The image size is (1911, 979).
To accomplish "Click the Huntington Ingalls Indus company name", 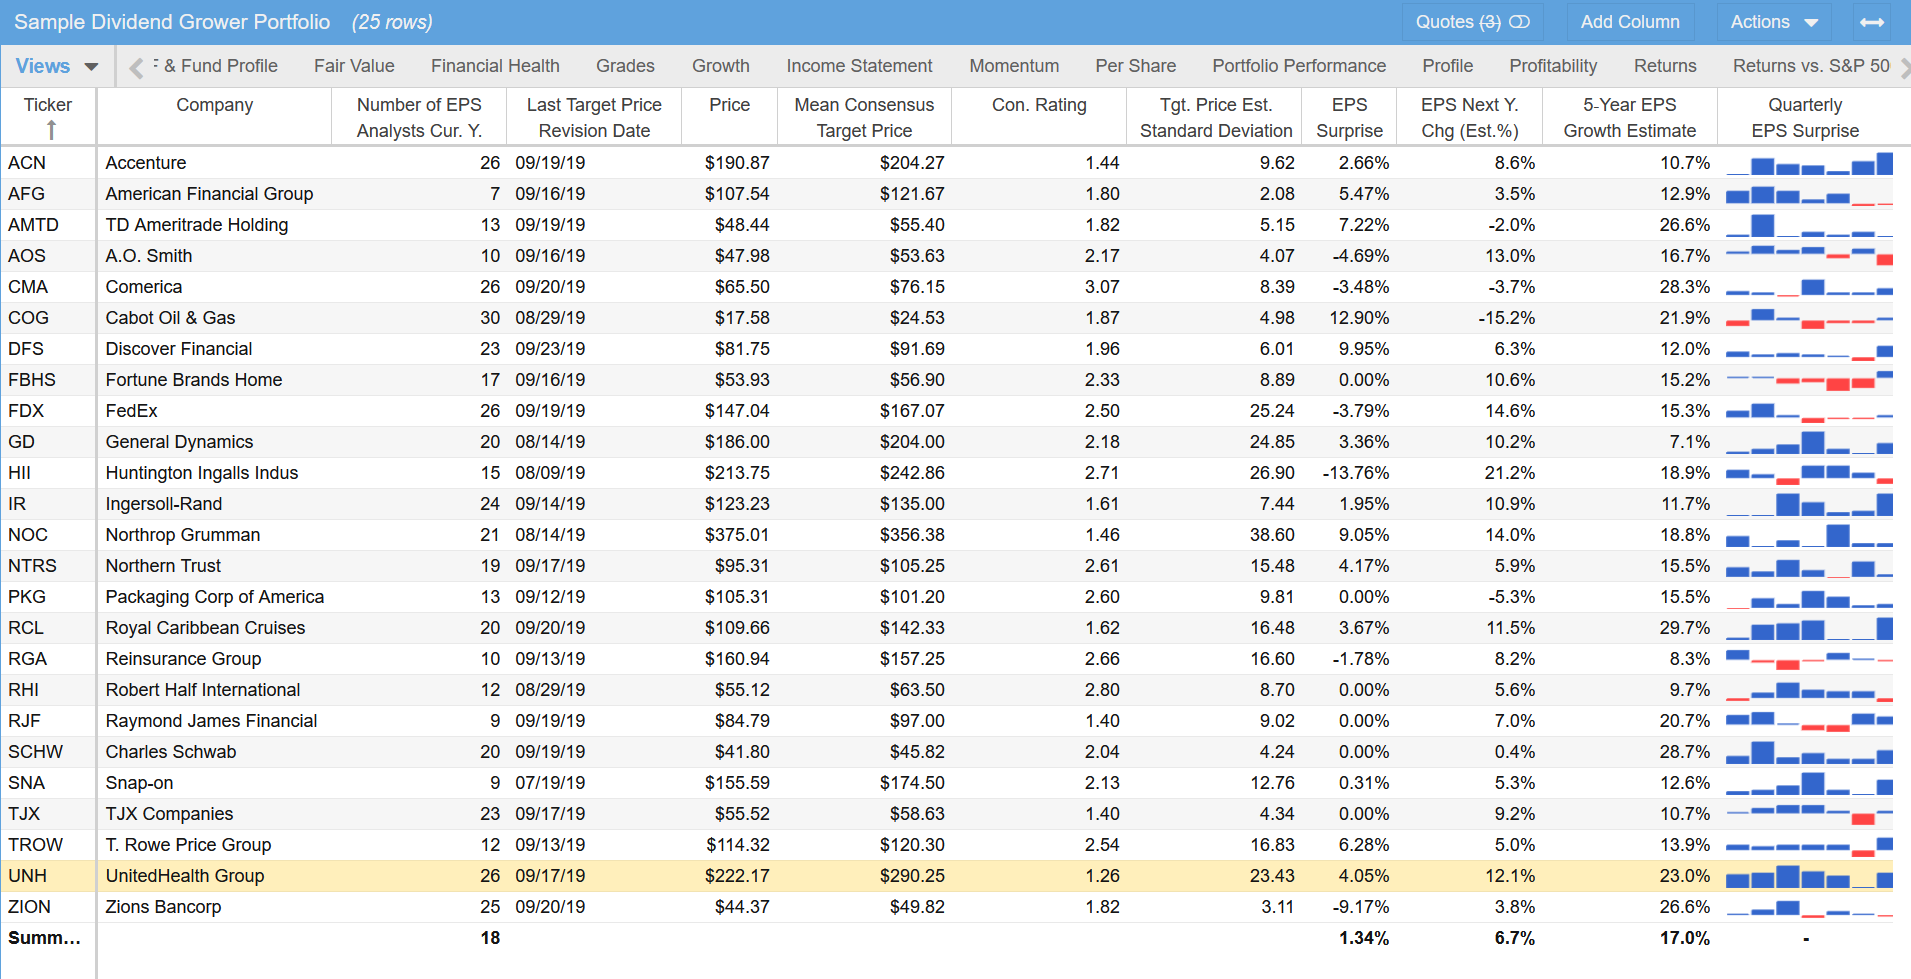I will (x=202, y=473).
